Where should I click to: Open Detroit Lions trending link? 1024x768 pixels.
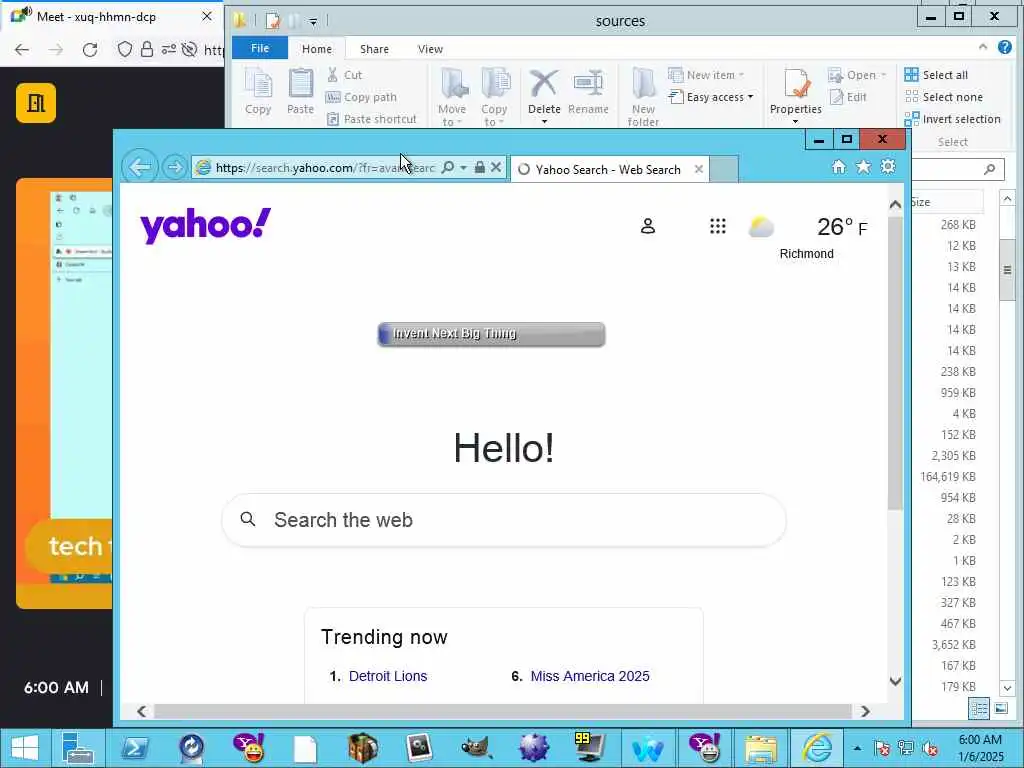[x=387, y=676]
